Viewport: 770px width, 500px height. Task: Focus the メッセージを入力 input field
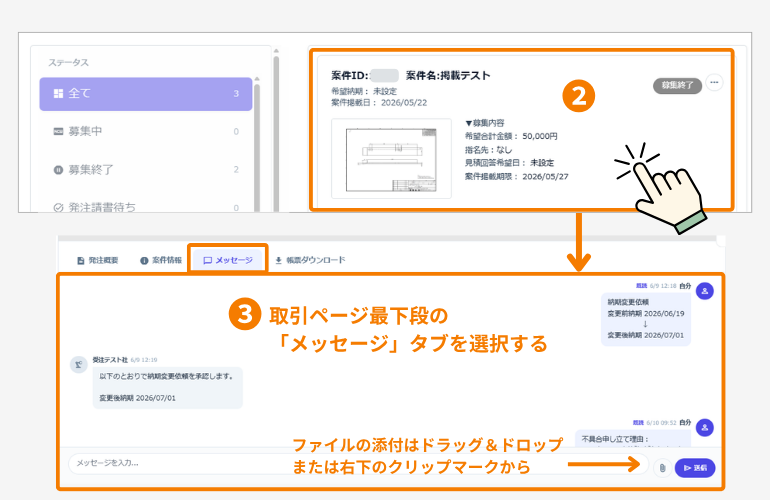click(358, 464)
